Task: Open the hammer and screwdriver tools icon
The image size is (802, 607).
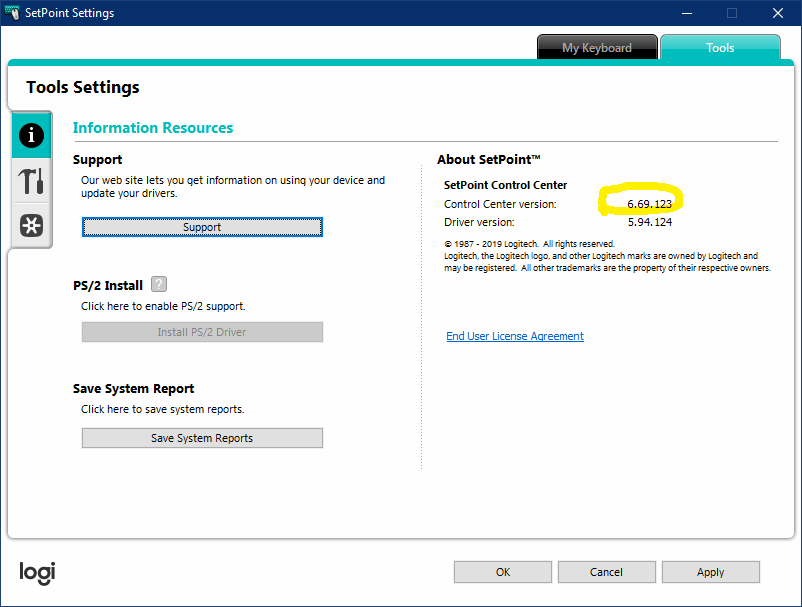Action: coord(31,181)
